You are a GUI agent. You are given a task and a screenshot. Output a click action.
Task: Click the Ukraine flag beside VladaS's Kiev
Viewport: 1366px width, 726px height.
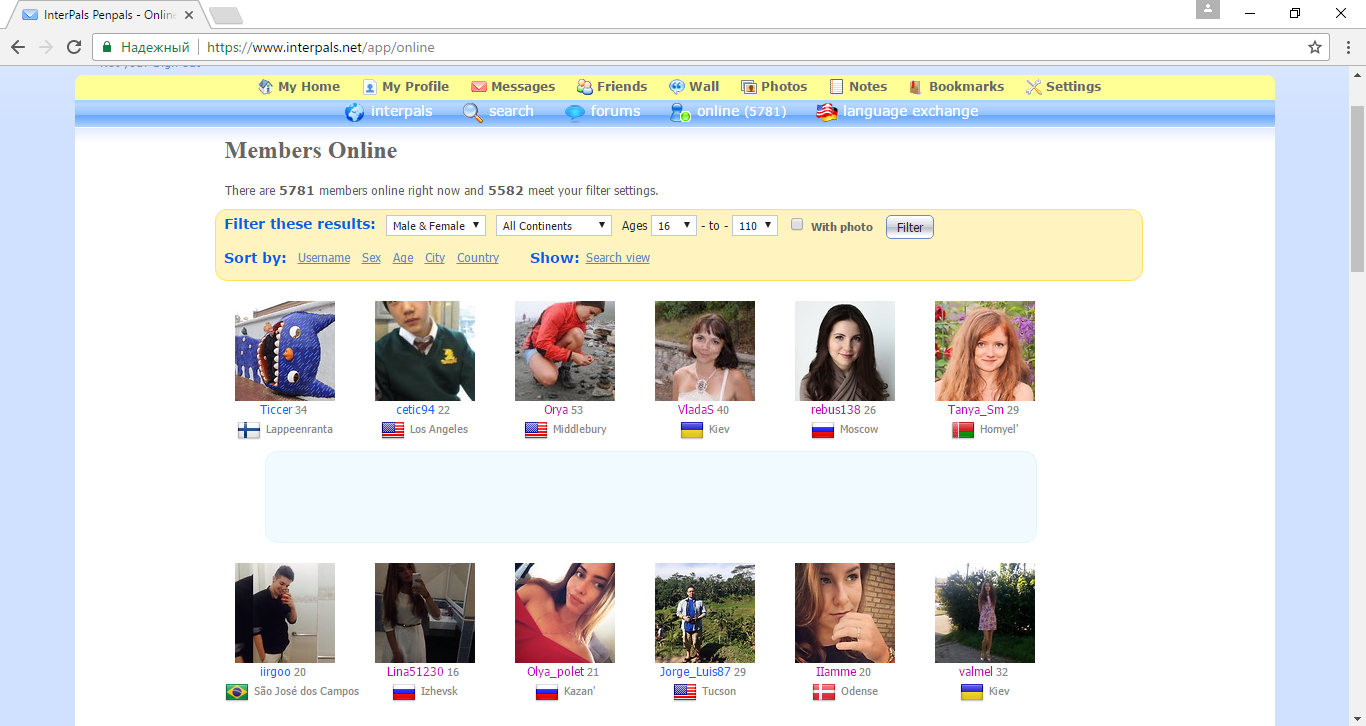(x=691, y=430)
